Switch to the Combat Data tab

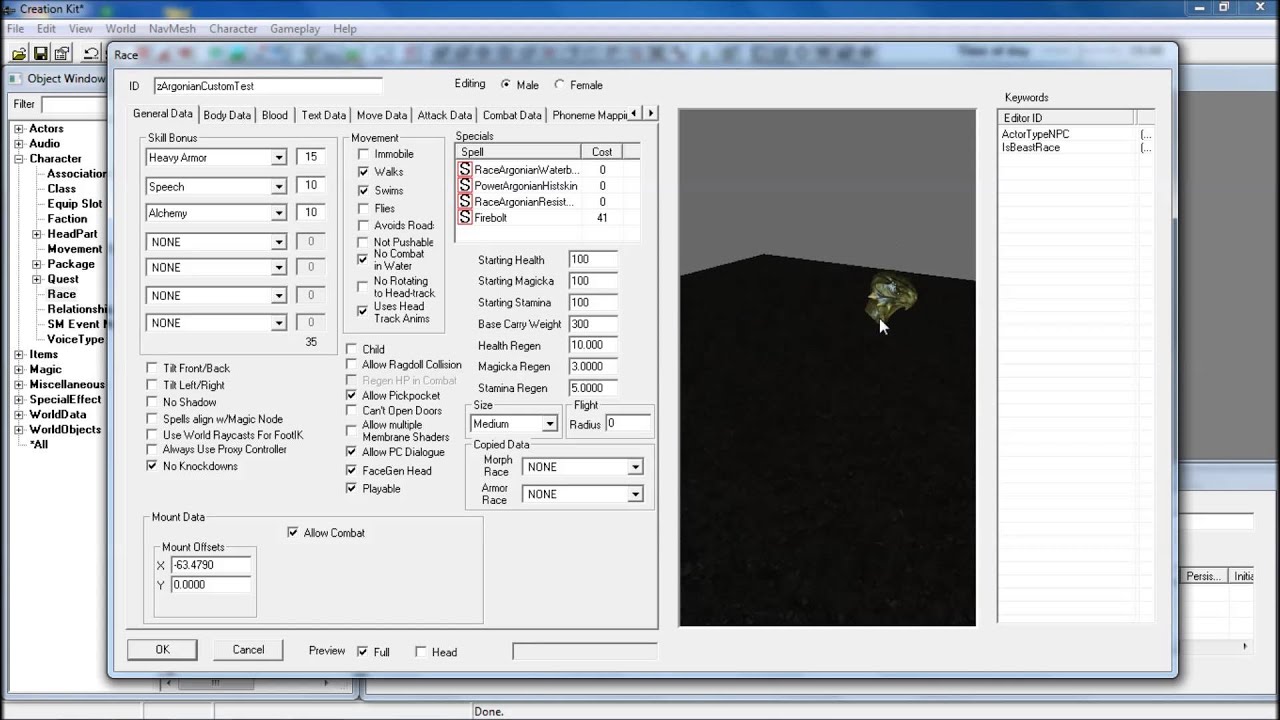512,115
